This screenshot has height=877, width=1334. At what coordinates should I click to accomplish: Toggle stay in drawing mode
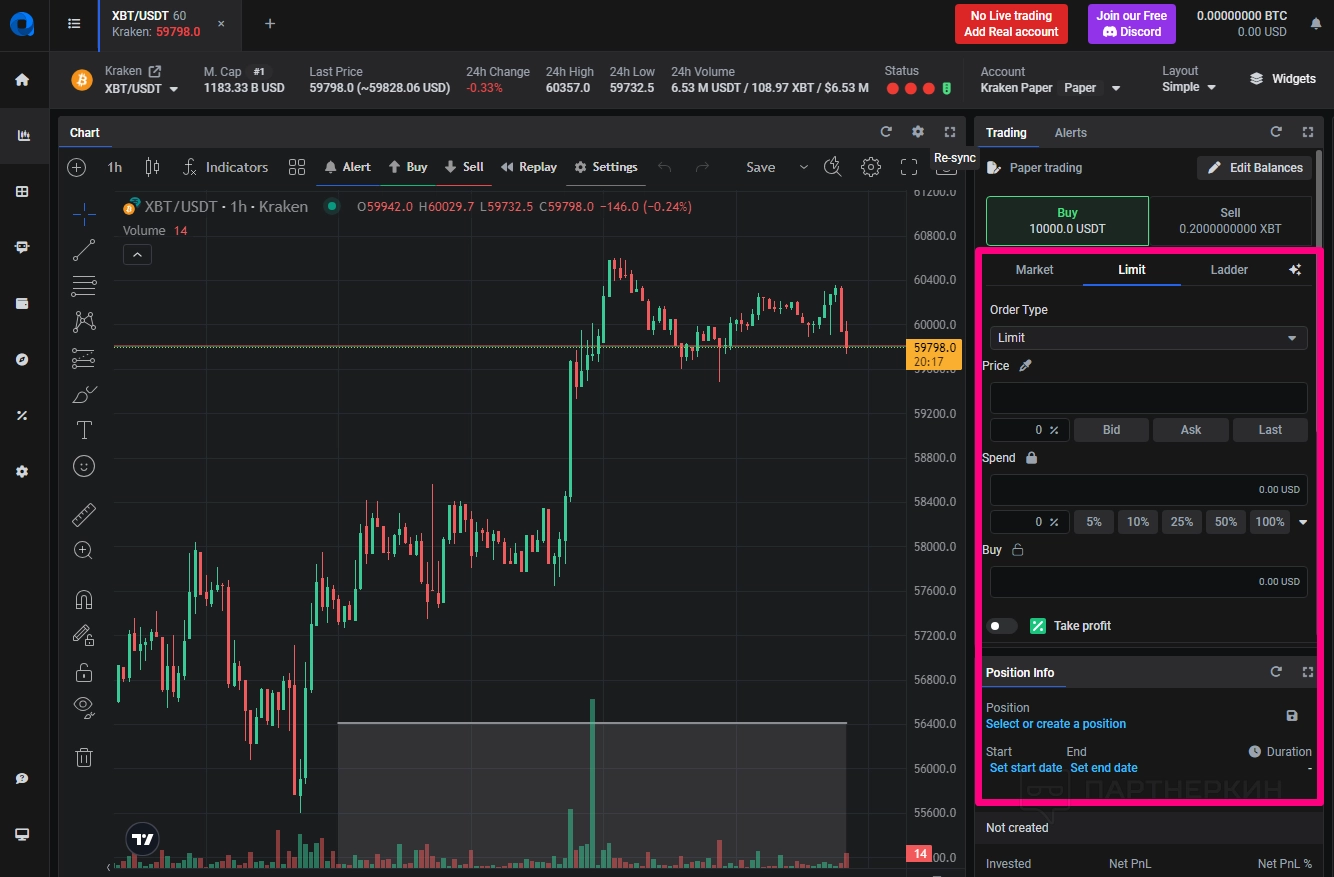[84, 635]
